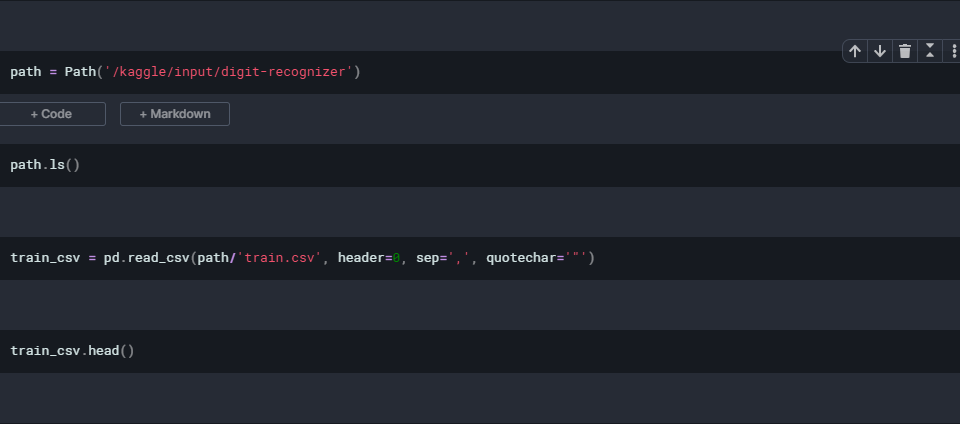Viewport: 960px width, 424px height.
Task: Move the selected cell down
Action: click(x=880, y=51)
